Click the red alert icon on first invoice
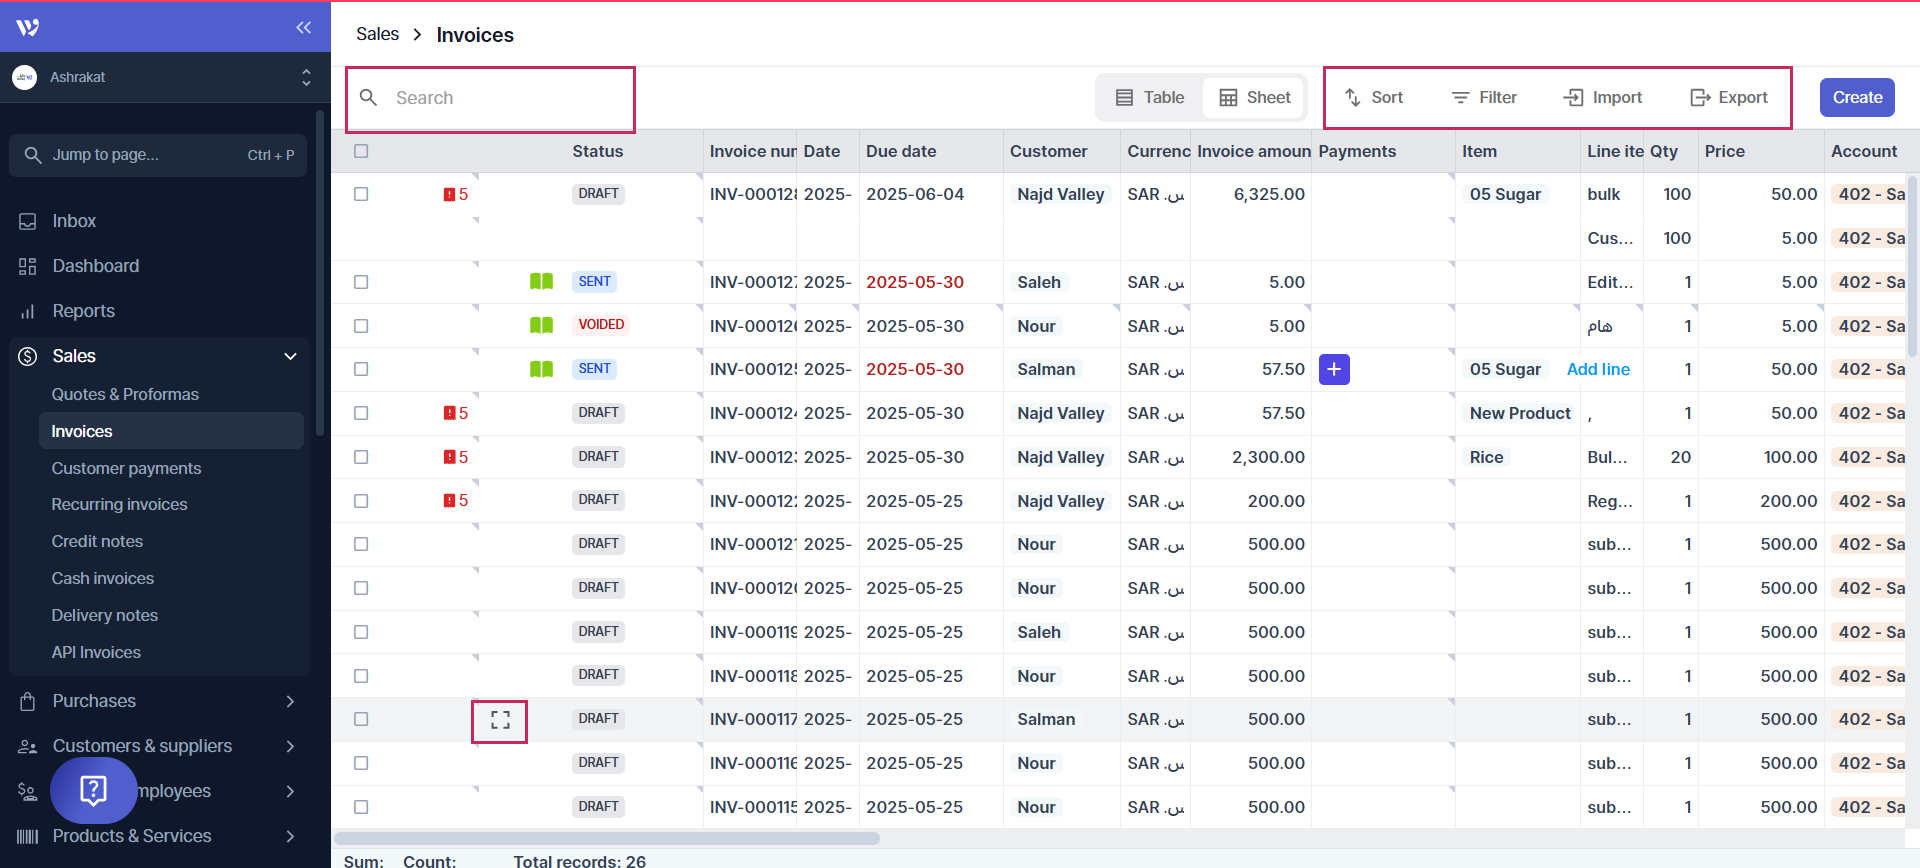Viewport: 1920px width, 868px height. (450, 194)
